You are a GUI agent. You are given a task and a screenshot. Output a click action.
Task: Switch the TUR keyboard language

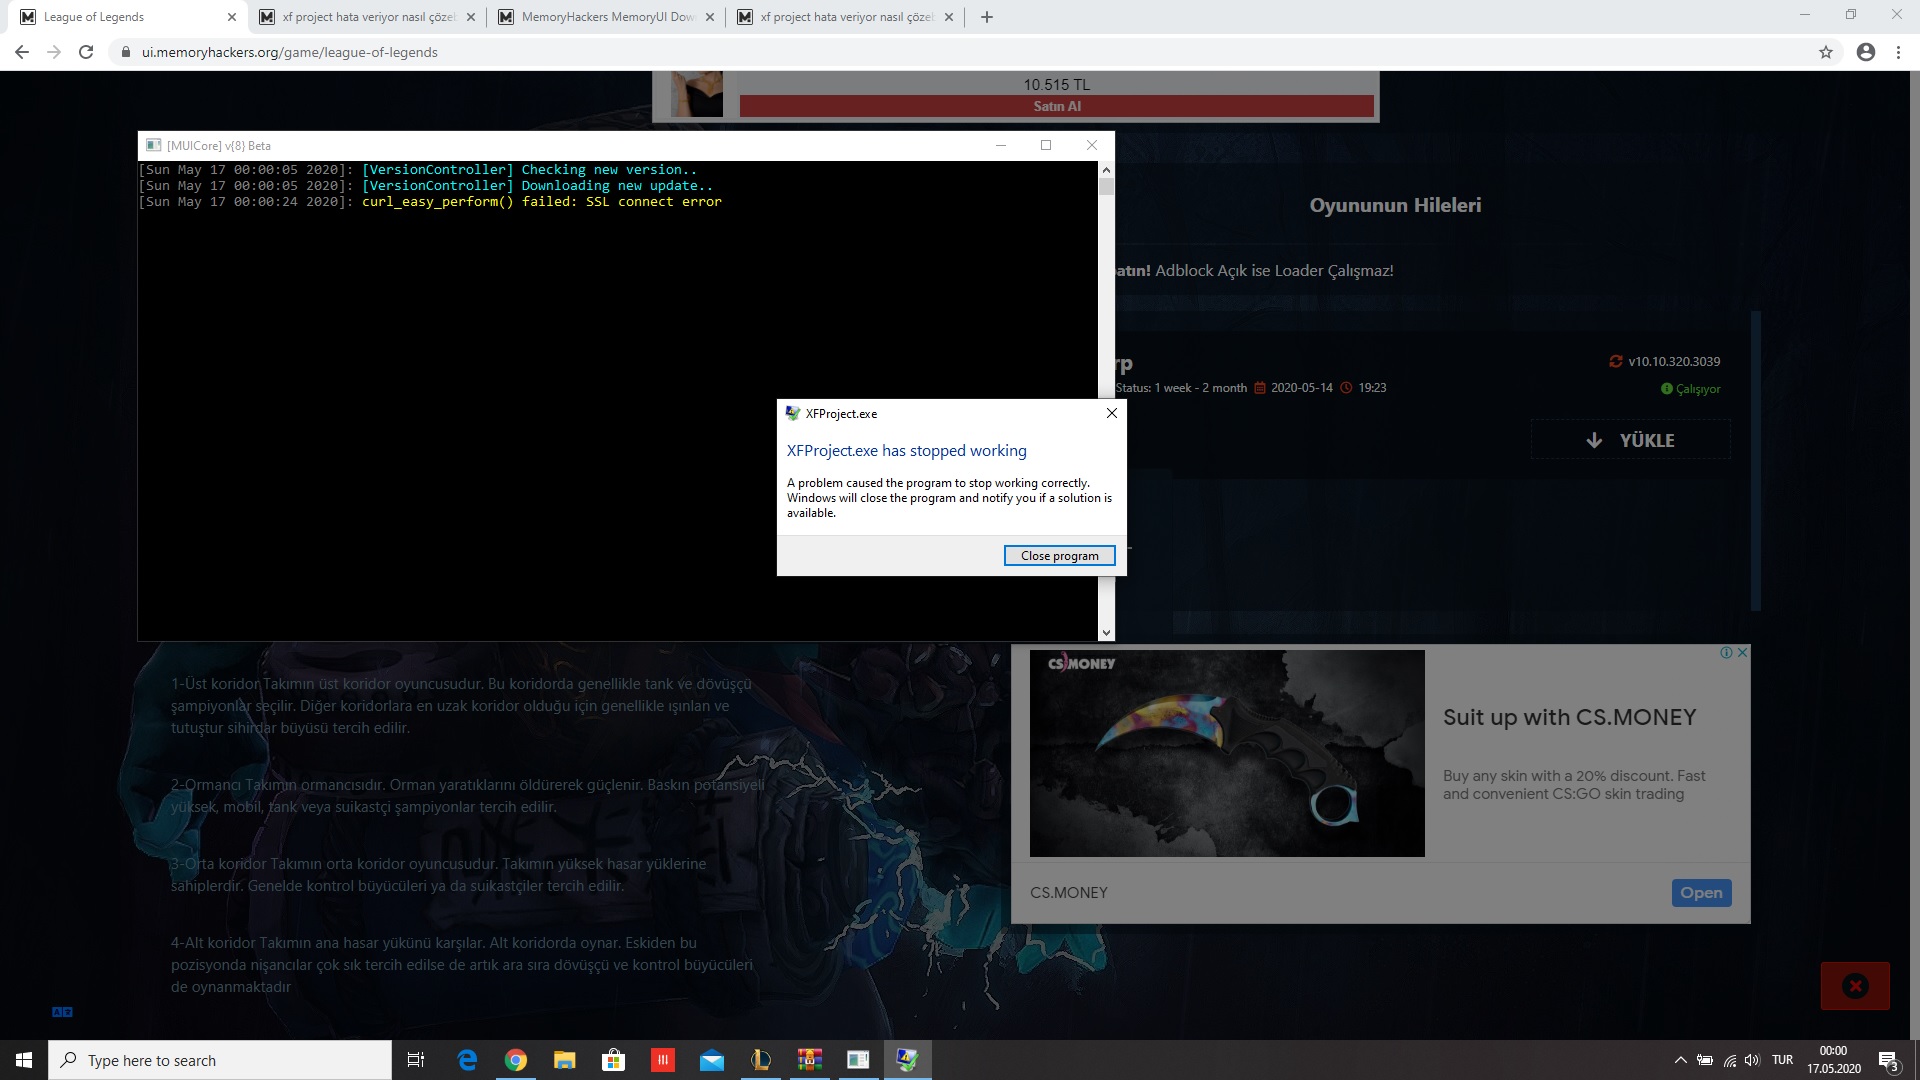point(1782,1060)
